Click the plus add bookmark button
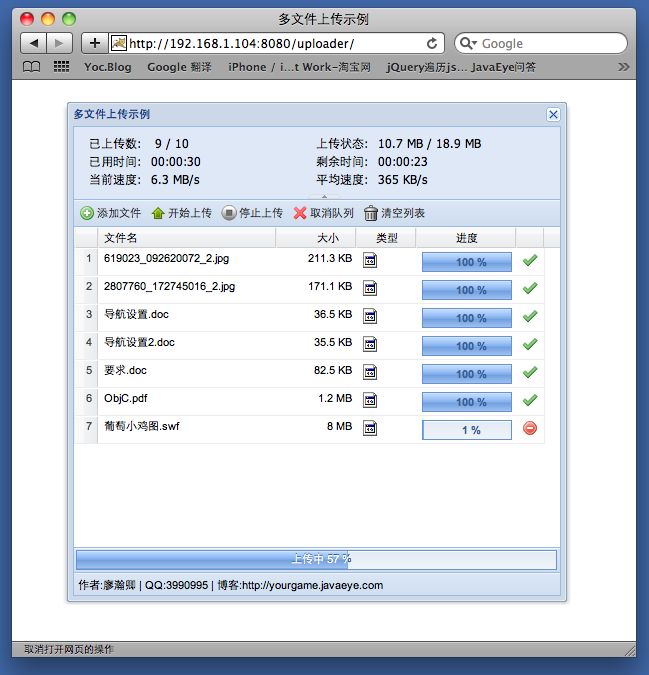This screenshot has width=649, height=675. (x=95, y=43)
